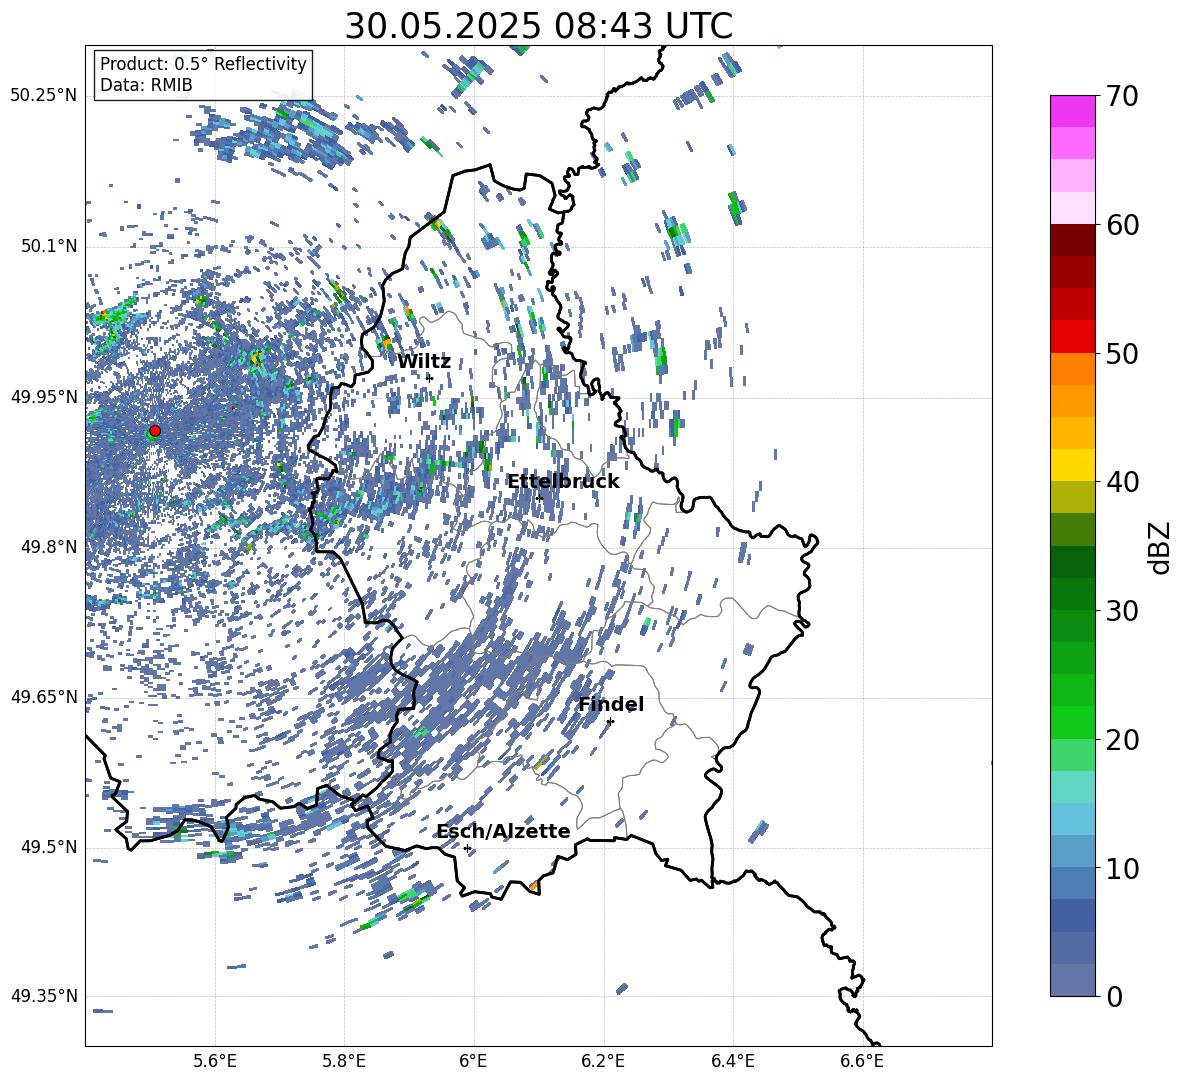This screenshot has width=1184, height=1081.
Task: Click the 50.1°N latitude label
Action: tap(48, 247)
